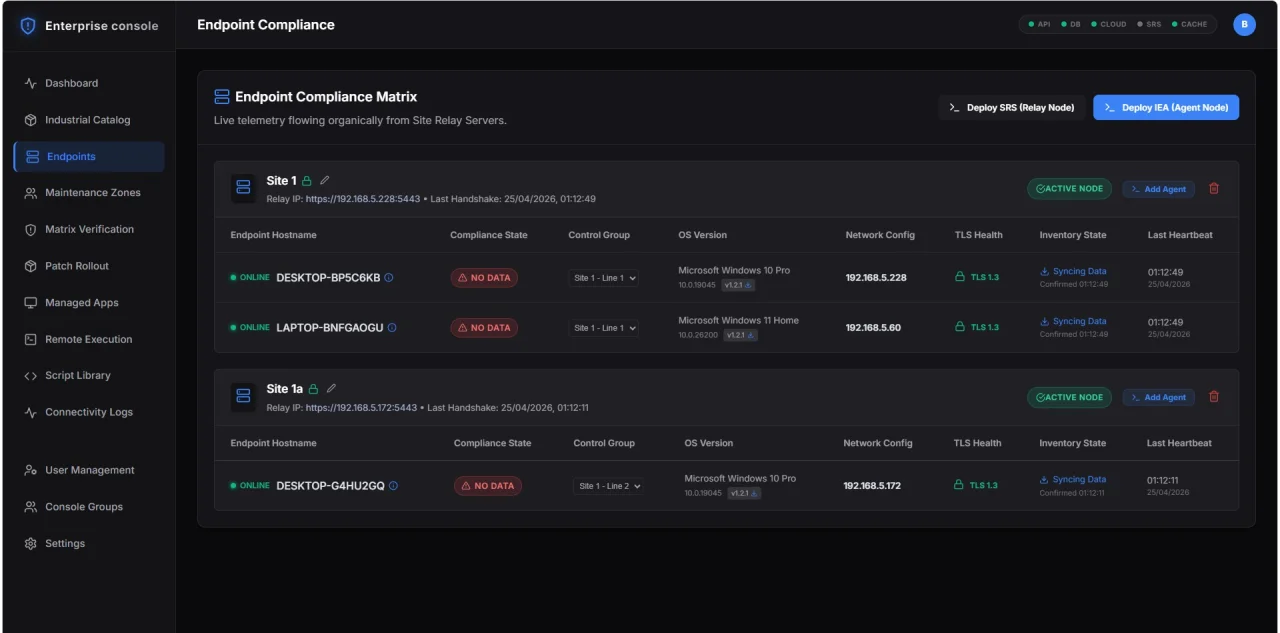Click Site 1 relay URL https://192.168.5.228:5443
Image resolution: width=1280 pixels, height=633 pixels.
(363, 199)
